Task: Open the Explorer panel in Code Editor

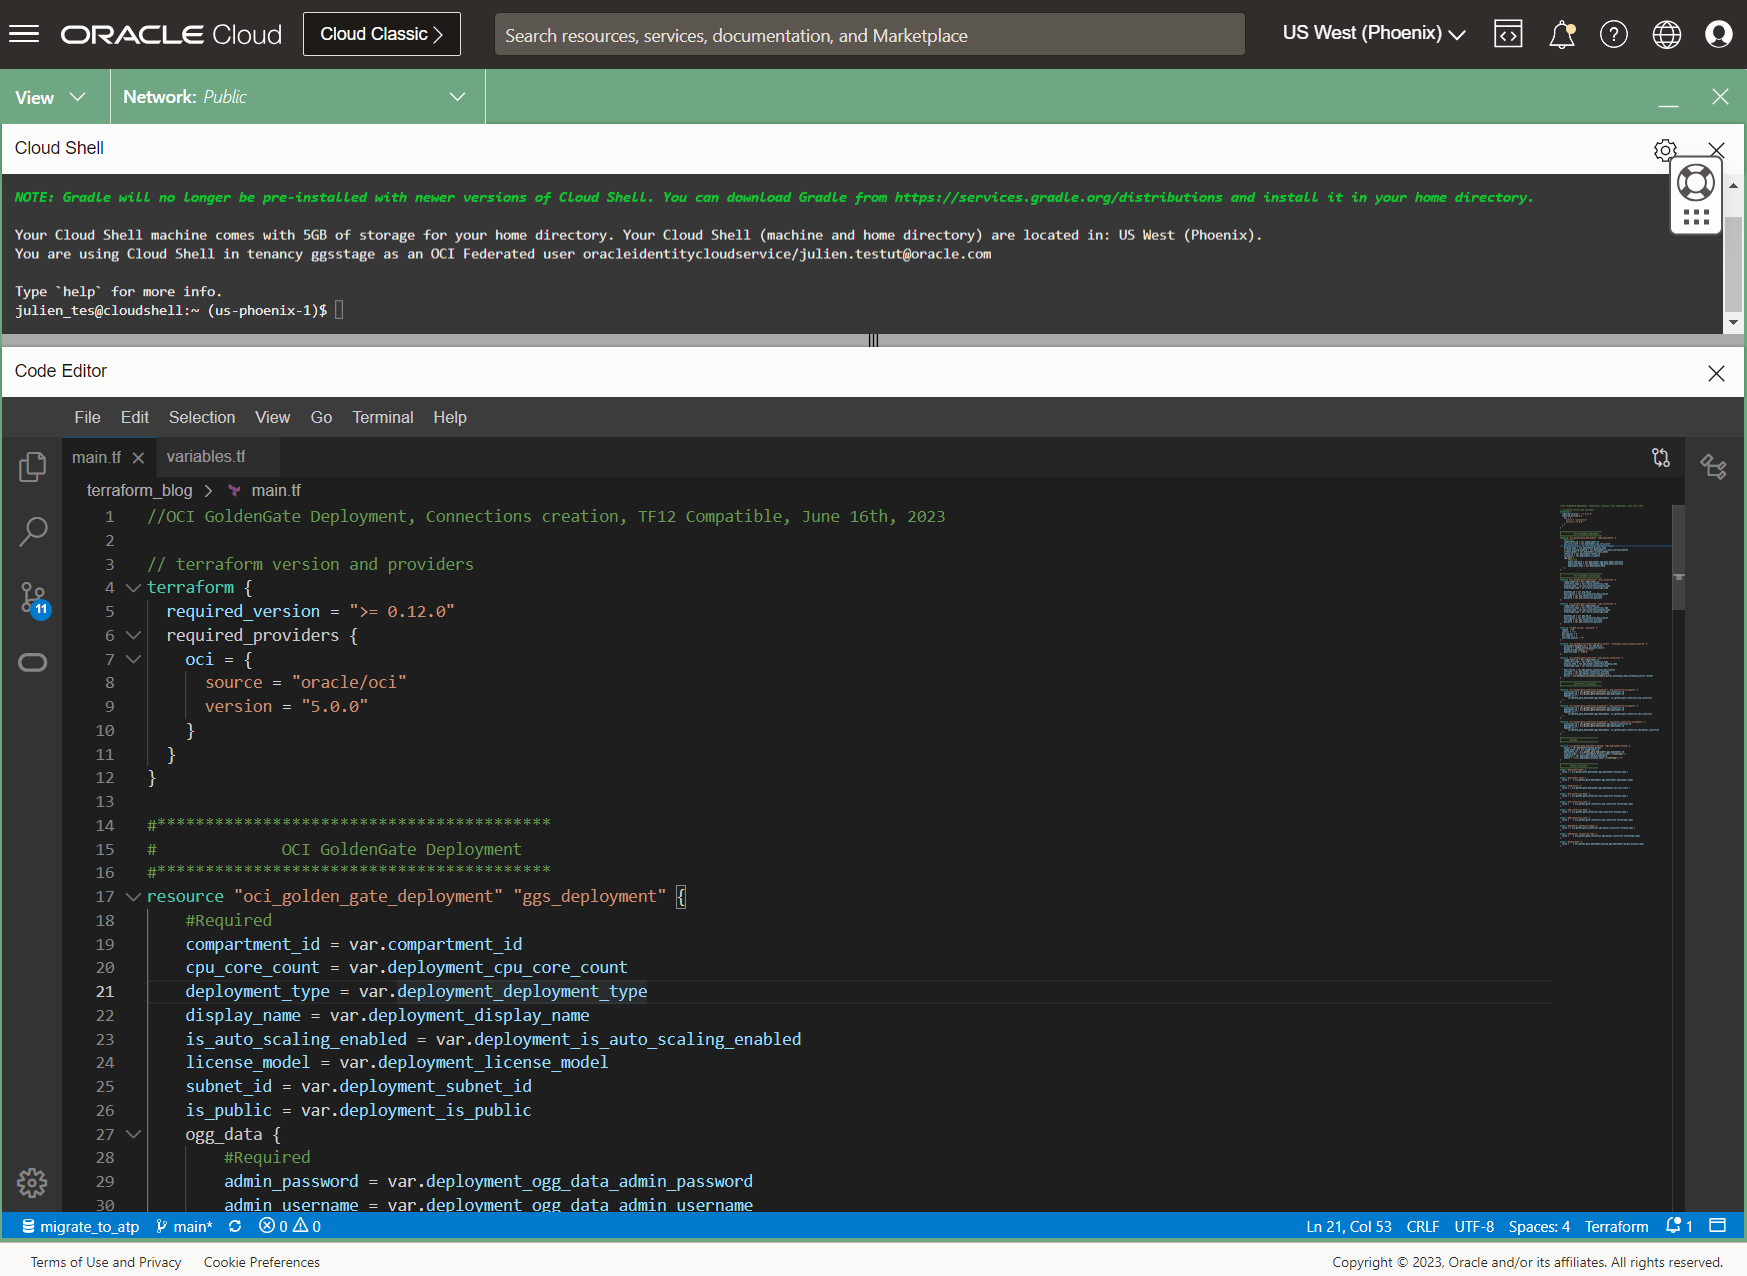Action: pyautogui.click(x=32, y=466)
